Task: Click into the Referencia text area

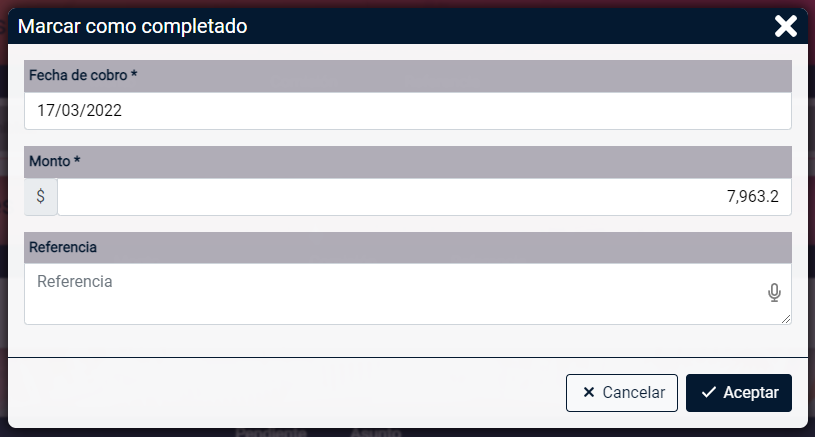Action: click(408, 294)
